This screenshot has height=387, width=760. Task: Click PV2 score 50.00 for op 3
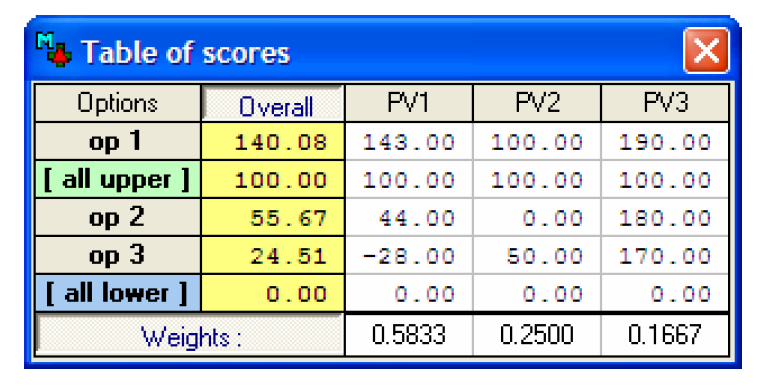[x=537, y=255]
